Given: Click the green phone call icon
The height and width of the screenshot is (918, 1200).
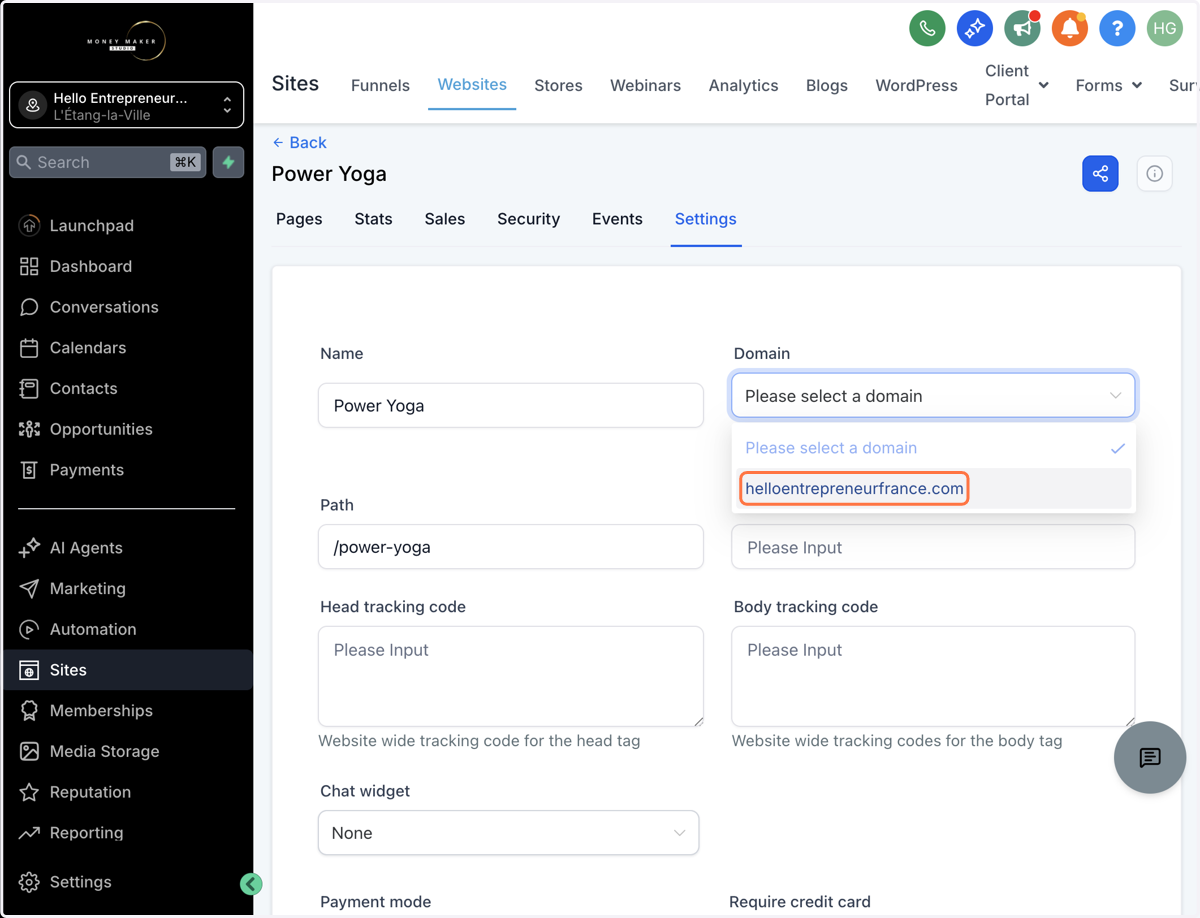Looking at the screenshot, I should tap(927, 29).
